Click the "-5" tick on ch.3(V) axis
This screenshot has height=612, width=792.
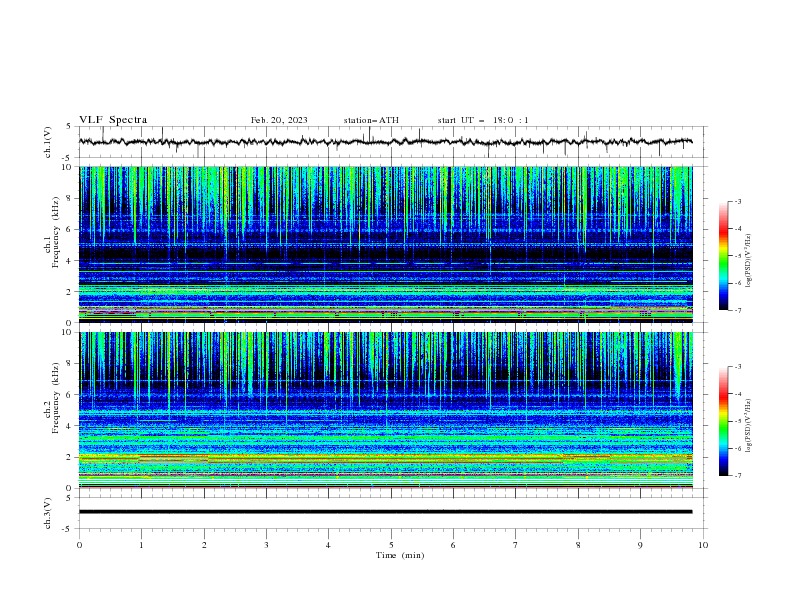[68, 529]
